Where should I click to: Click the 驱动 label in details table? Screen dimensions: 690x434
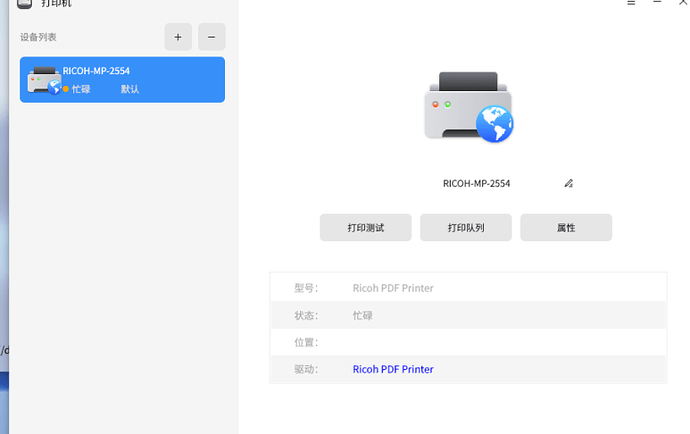[306, 369]
